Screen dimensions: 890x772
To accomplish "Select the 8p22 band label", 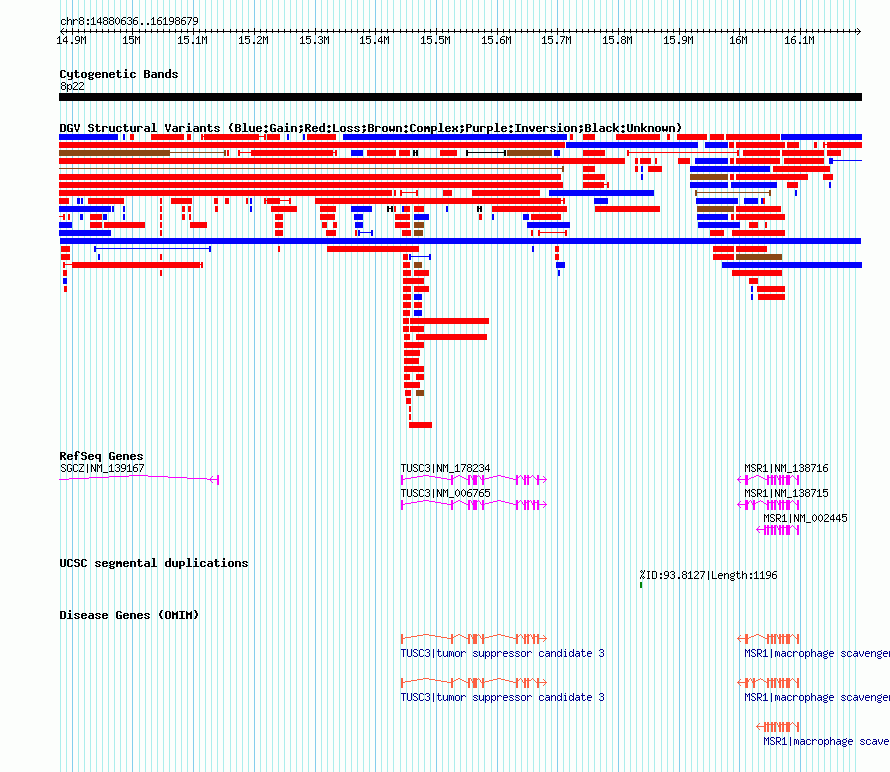I will (x=72, y=86).
